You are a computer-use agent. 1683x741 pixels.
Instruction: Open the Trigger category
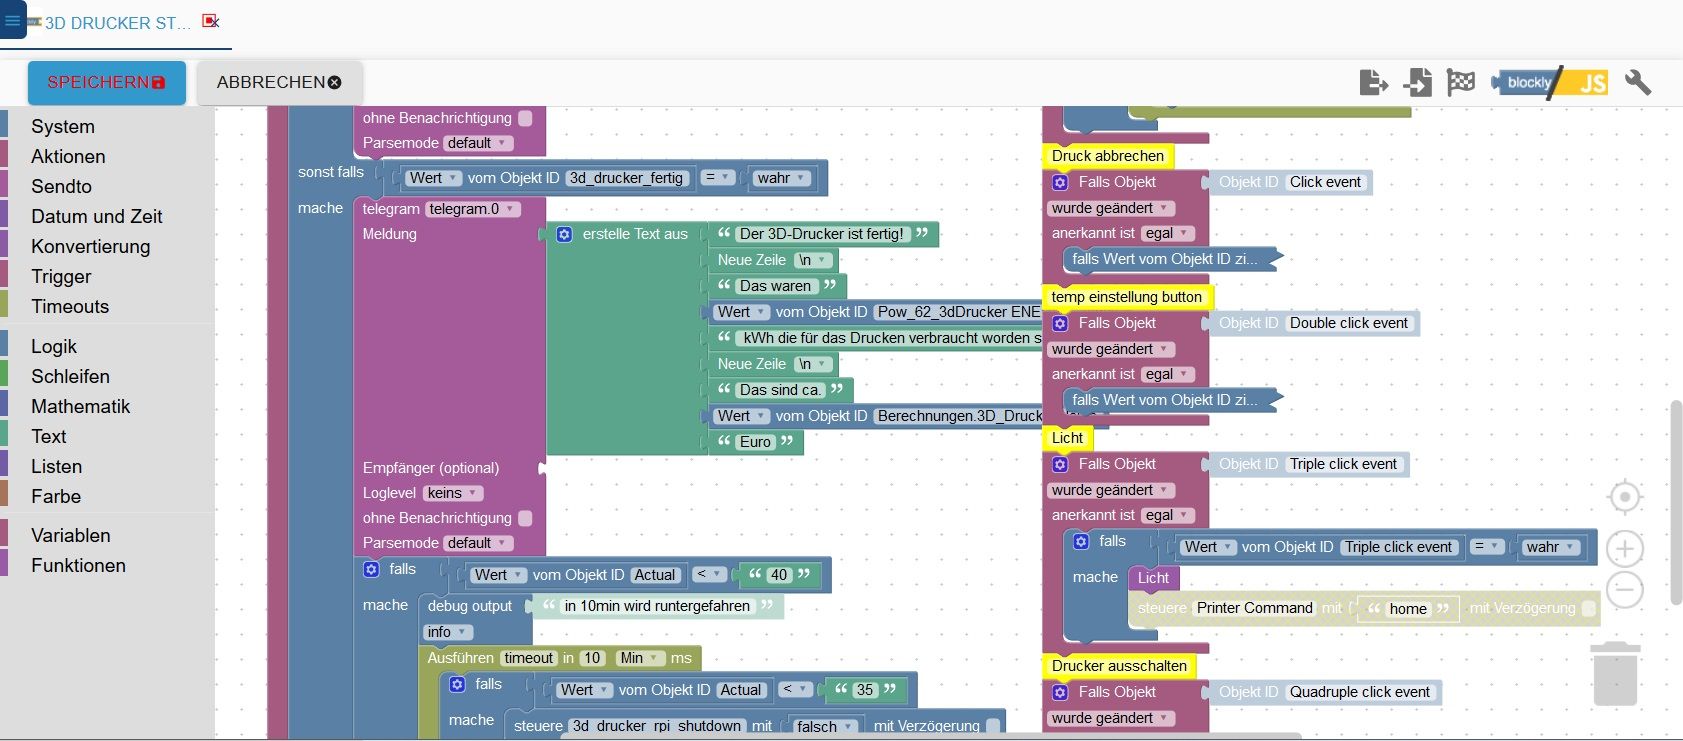coord(61,276)
